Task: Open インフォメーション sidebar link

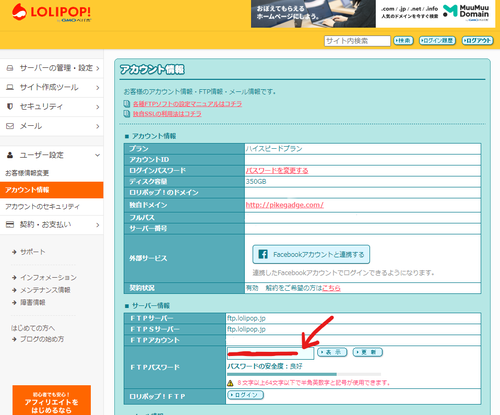Action: pyautogui.click(x=48, y=278)
